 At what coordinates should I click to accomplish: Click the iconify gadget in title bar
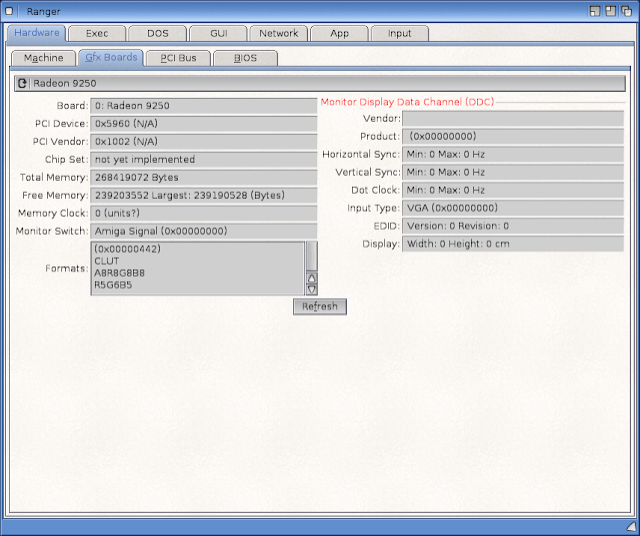(595, 10)
